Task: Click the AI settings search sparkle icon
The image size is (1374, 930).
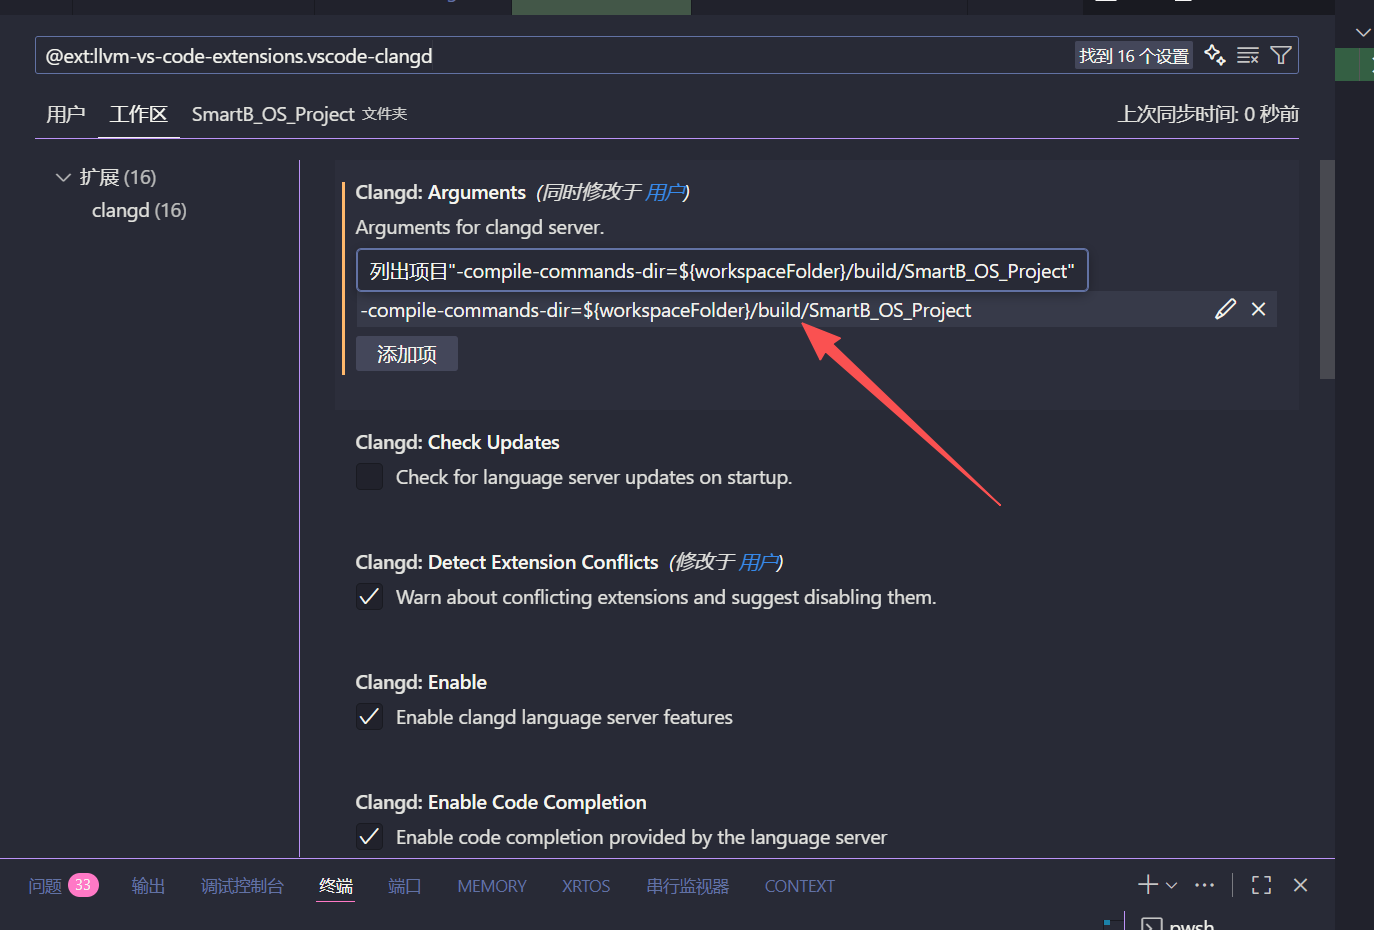Action: click(1215, 55)
